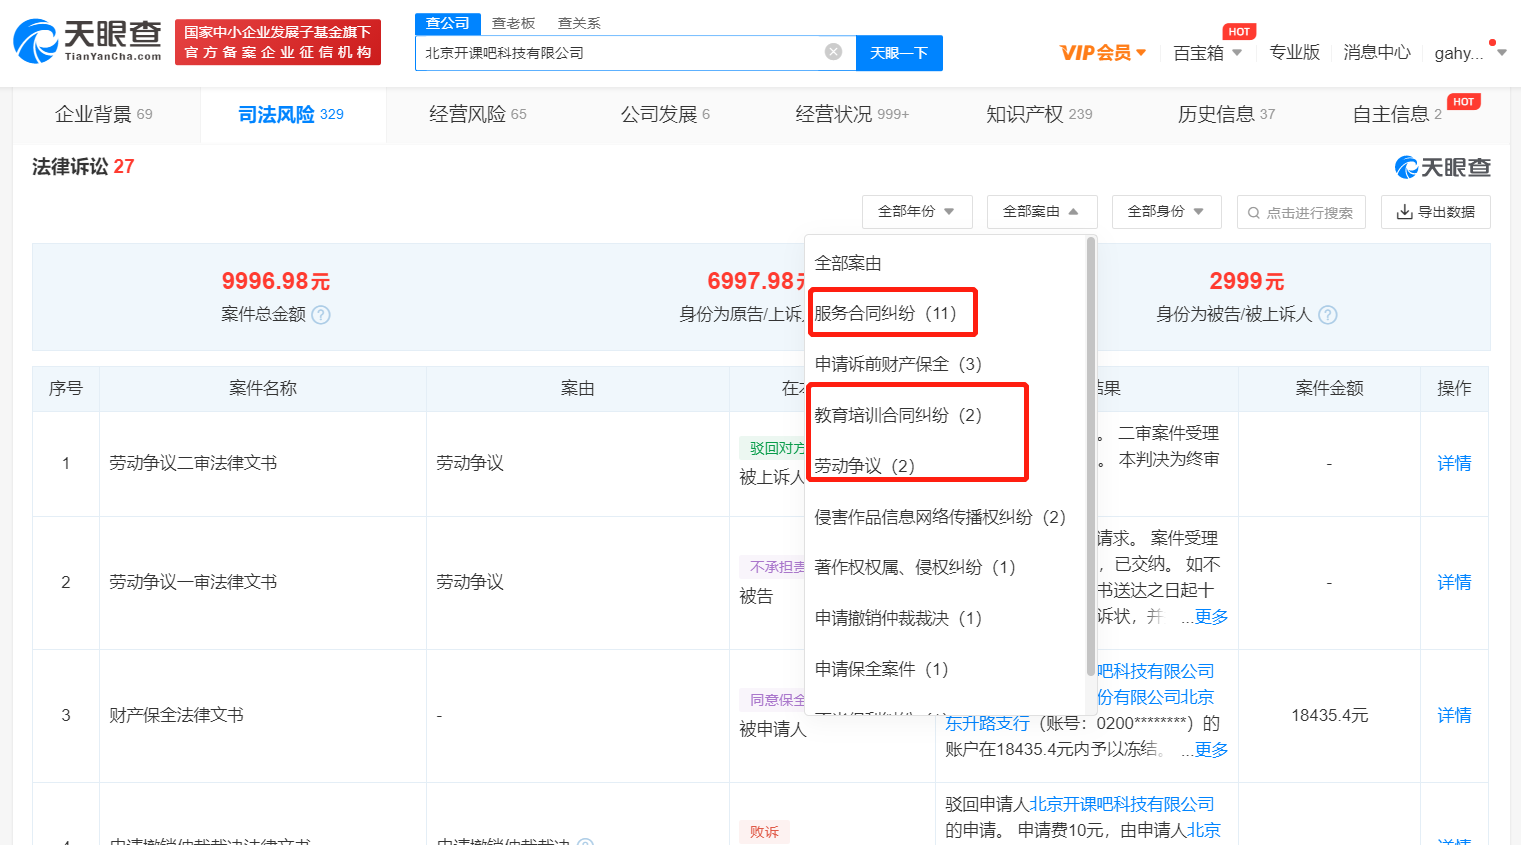Click the 败诉 tag in row 4
The width and height of the screenshot is (1521, 845).
point(764,832)
